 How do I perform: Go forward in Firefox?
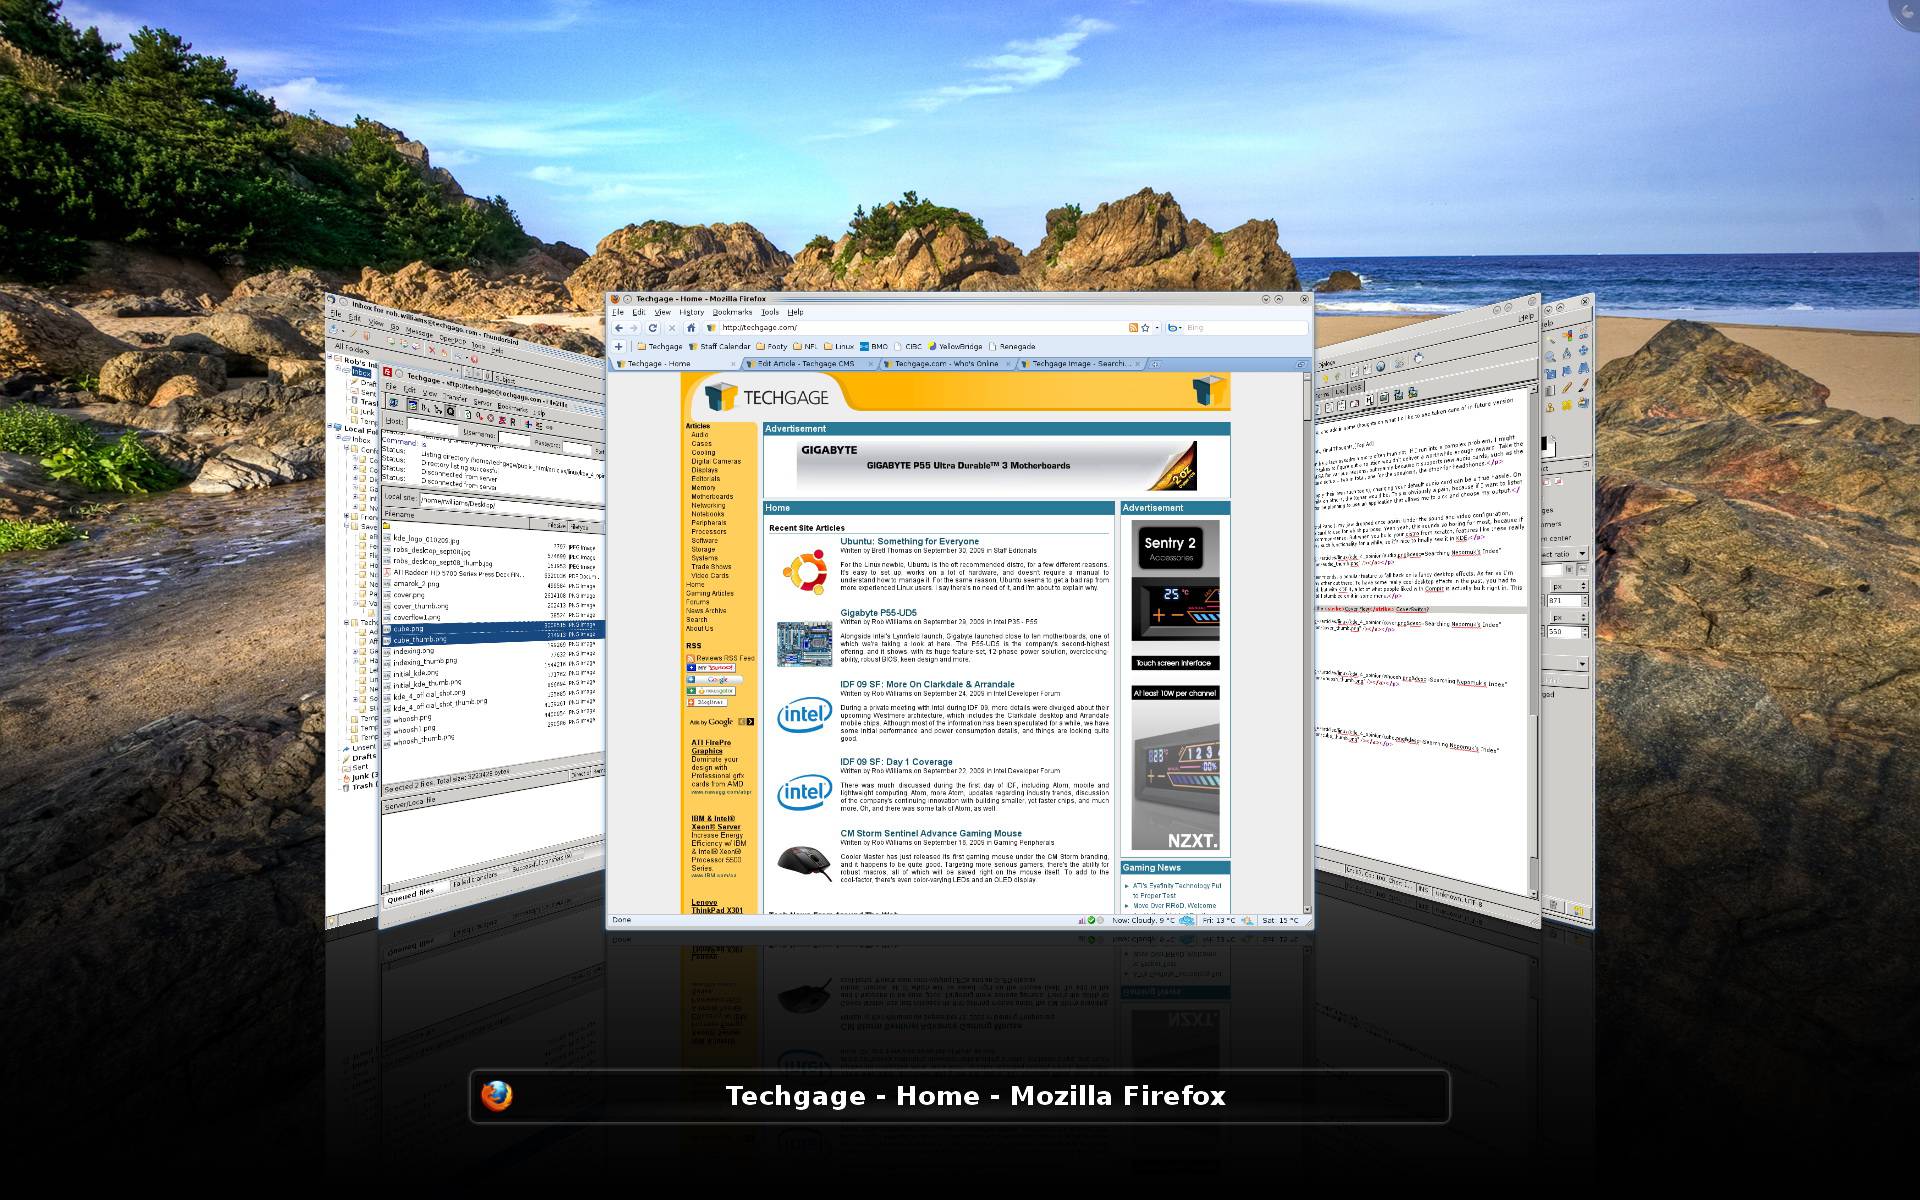(634, 328)
